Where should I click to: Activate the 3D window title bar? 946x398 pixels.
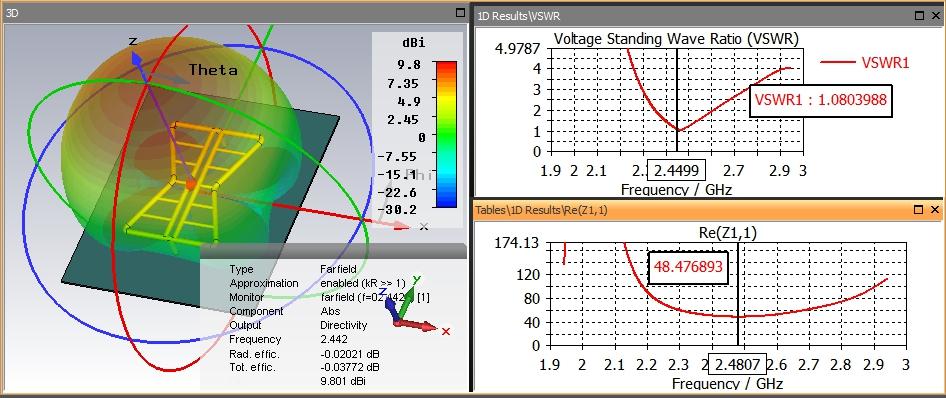pyautogui.click(x=235, y=12)
